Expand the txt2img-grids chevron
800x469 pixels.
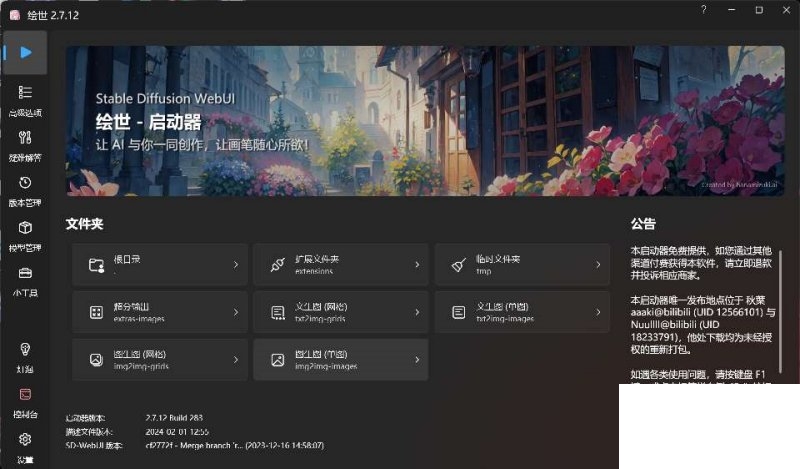click(x=417, y=312)
